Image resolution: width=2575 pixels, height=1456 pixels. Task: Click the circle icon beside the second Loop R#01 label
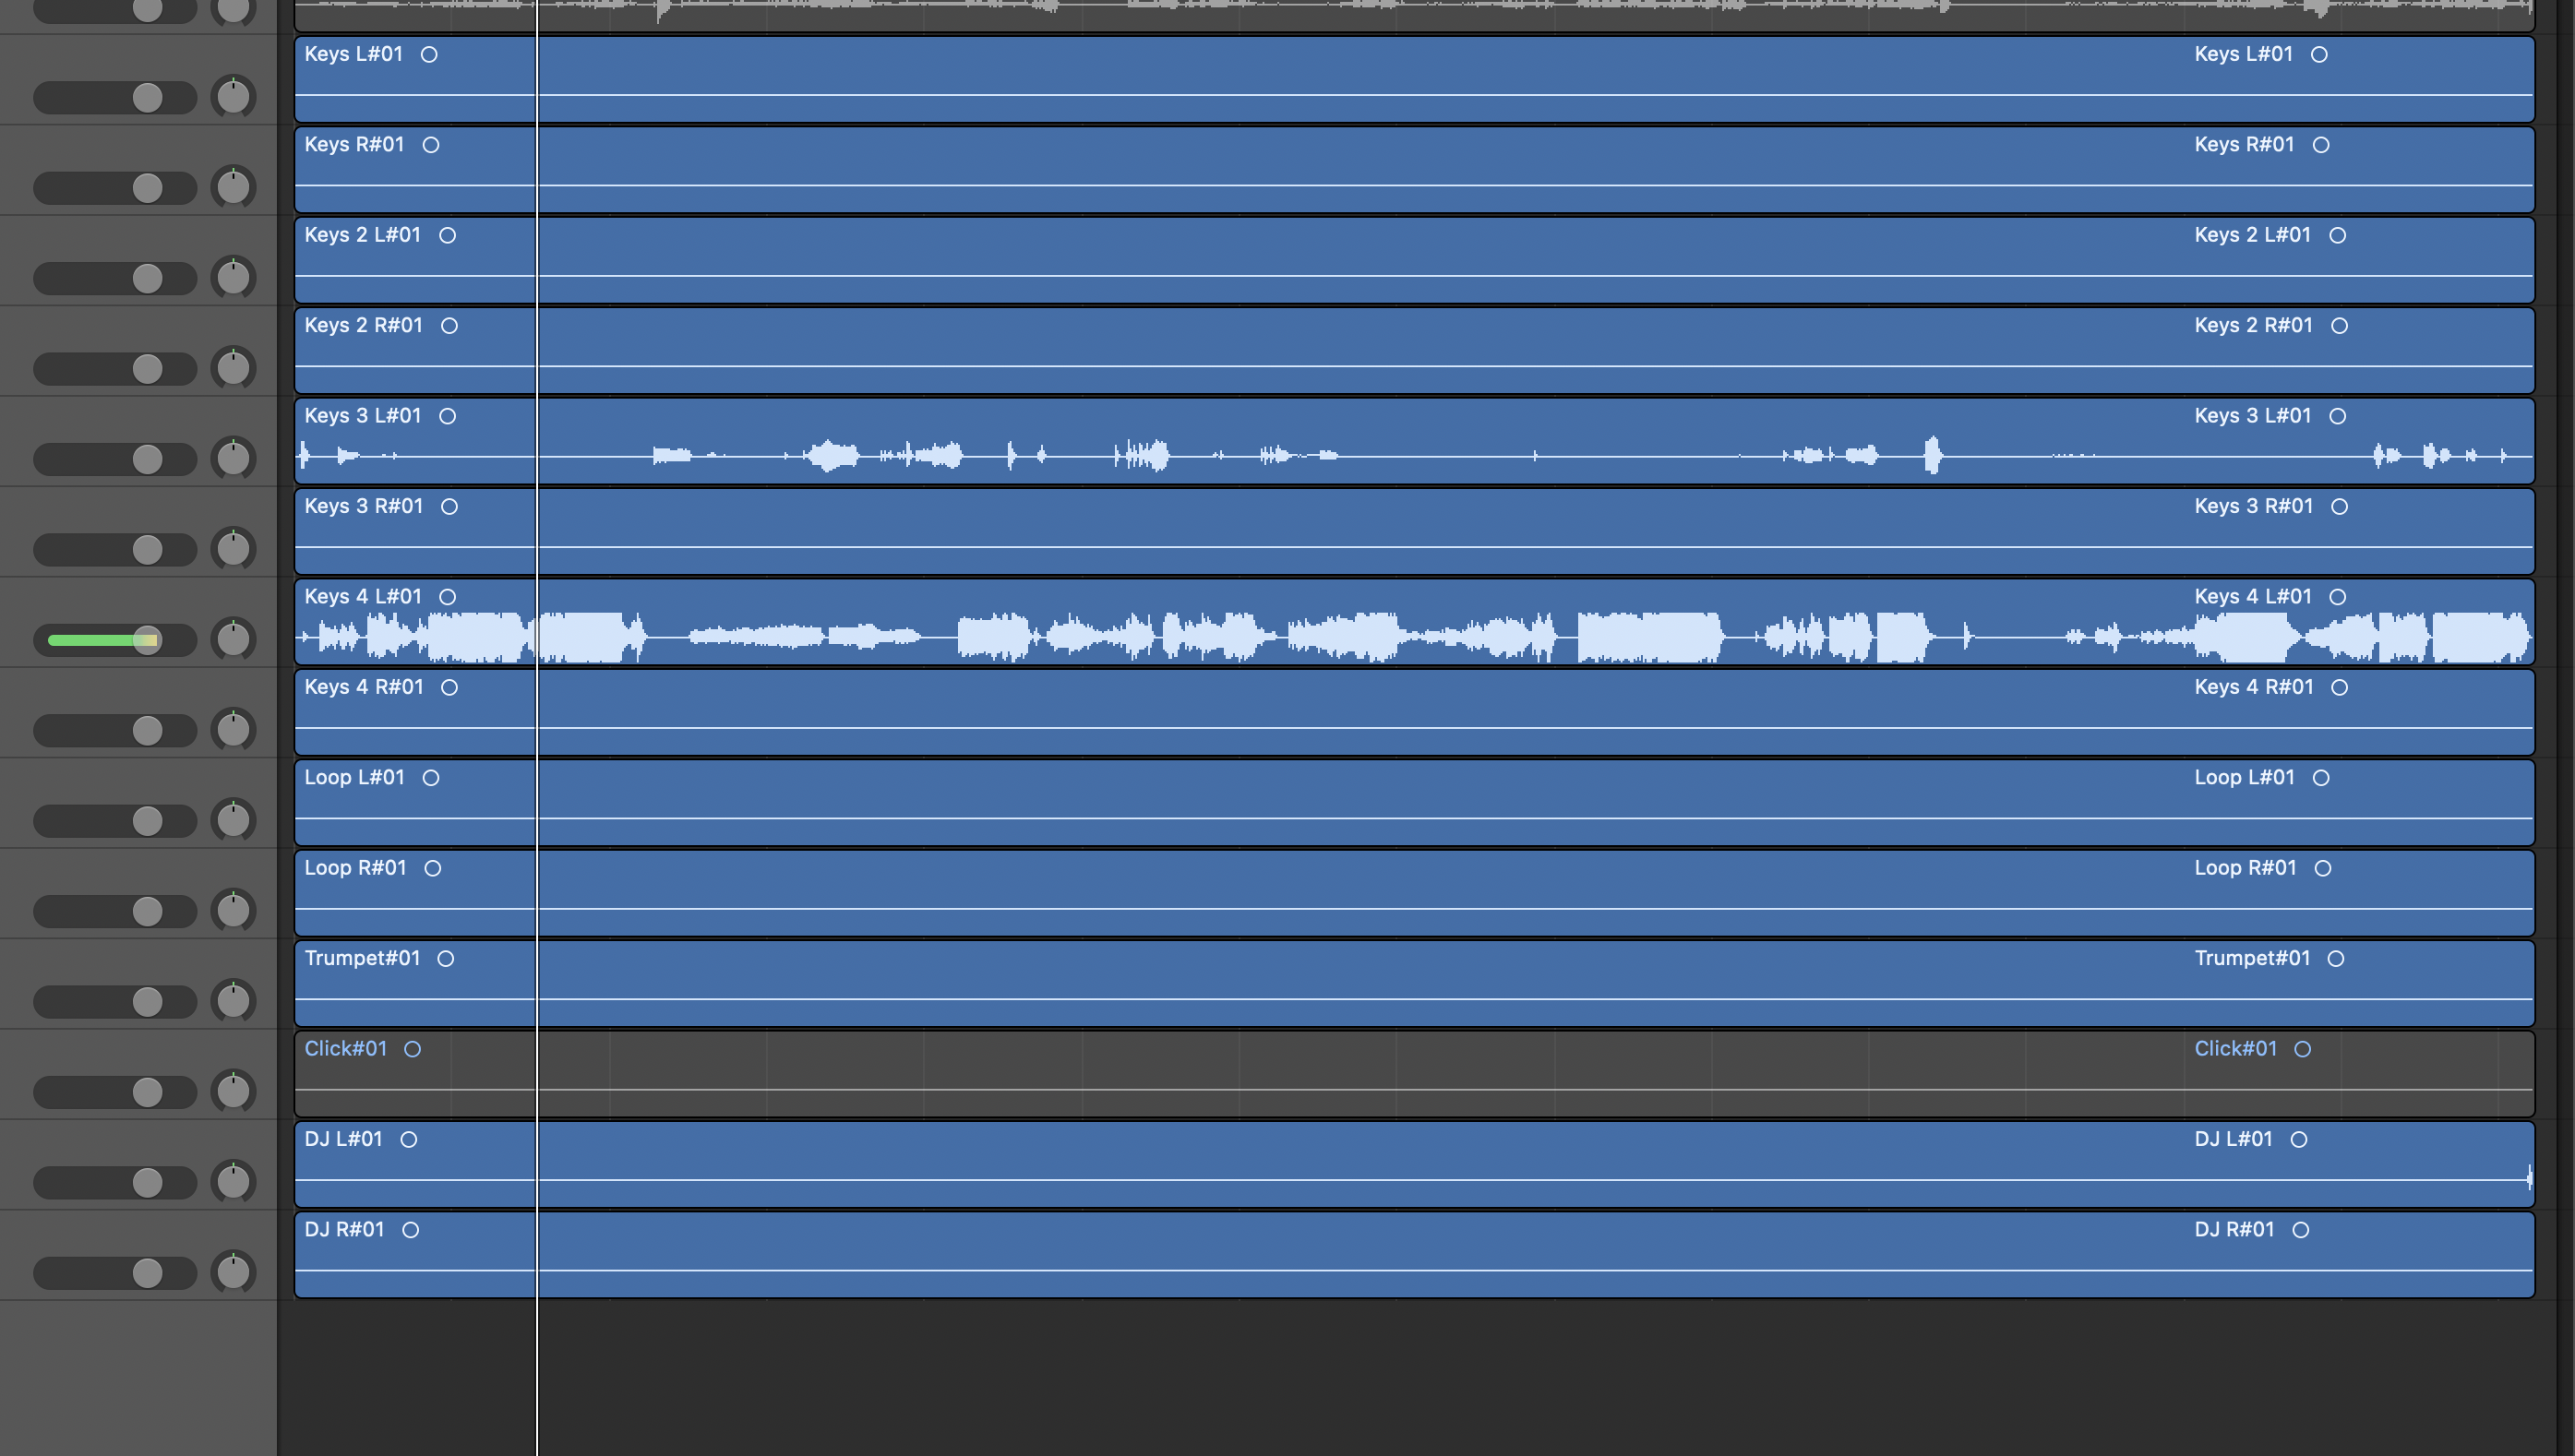click(x=2323, y=868)
